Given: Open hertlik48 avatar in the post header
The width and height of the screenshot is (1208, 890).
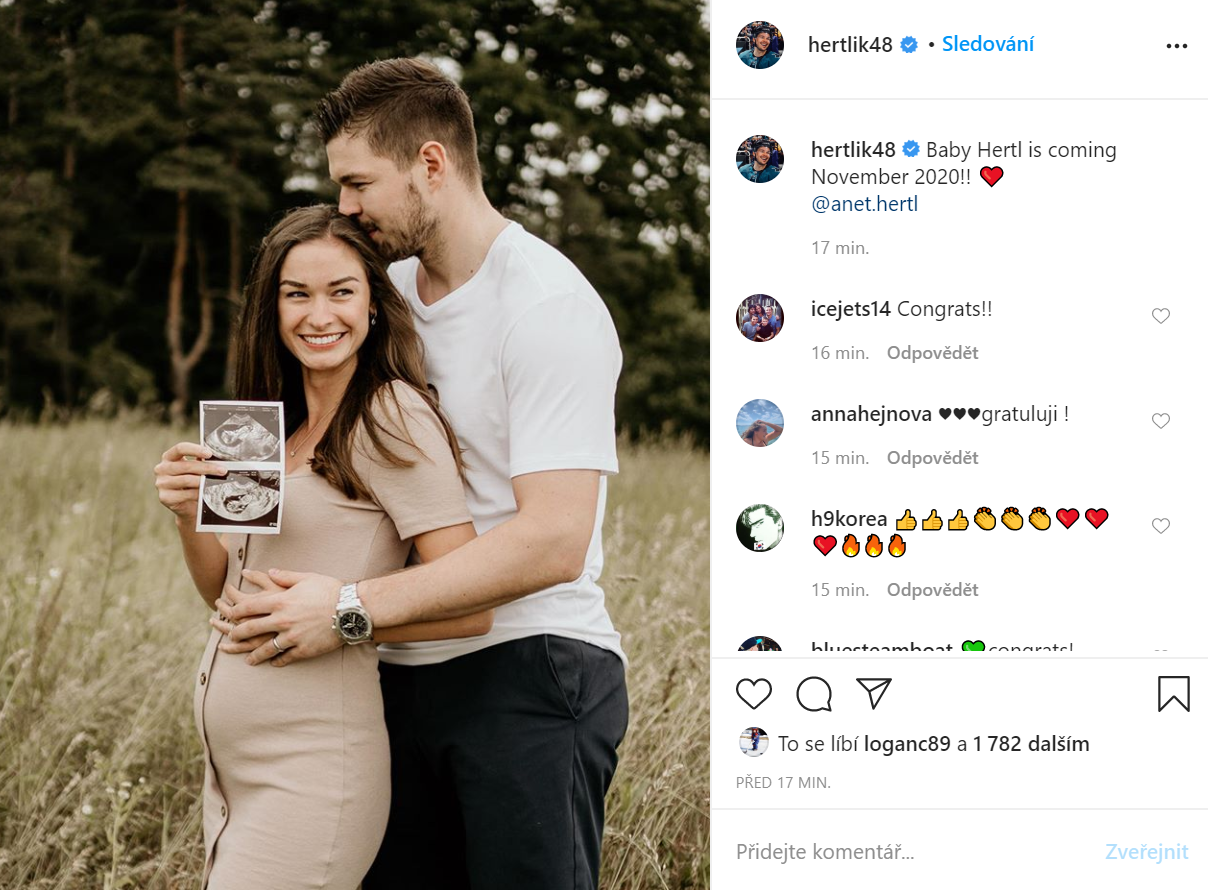Looking at the screenshot, I should pos(760,45).
